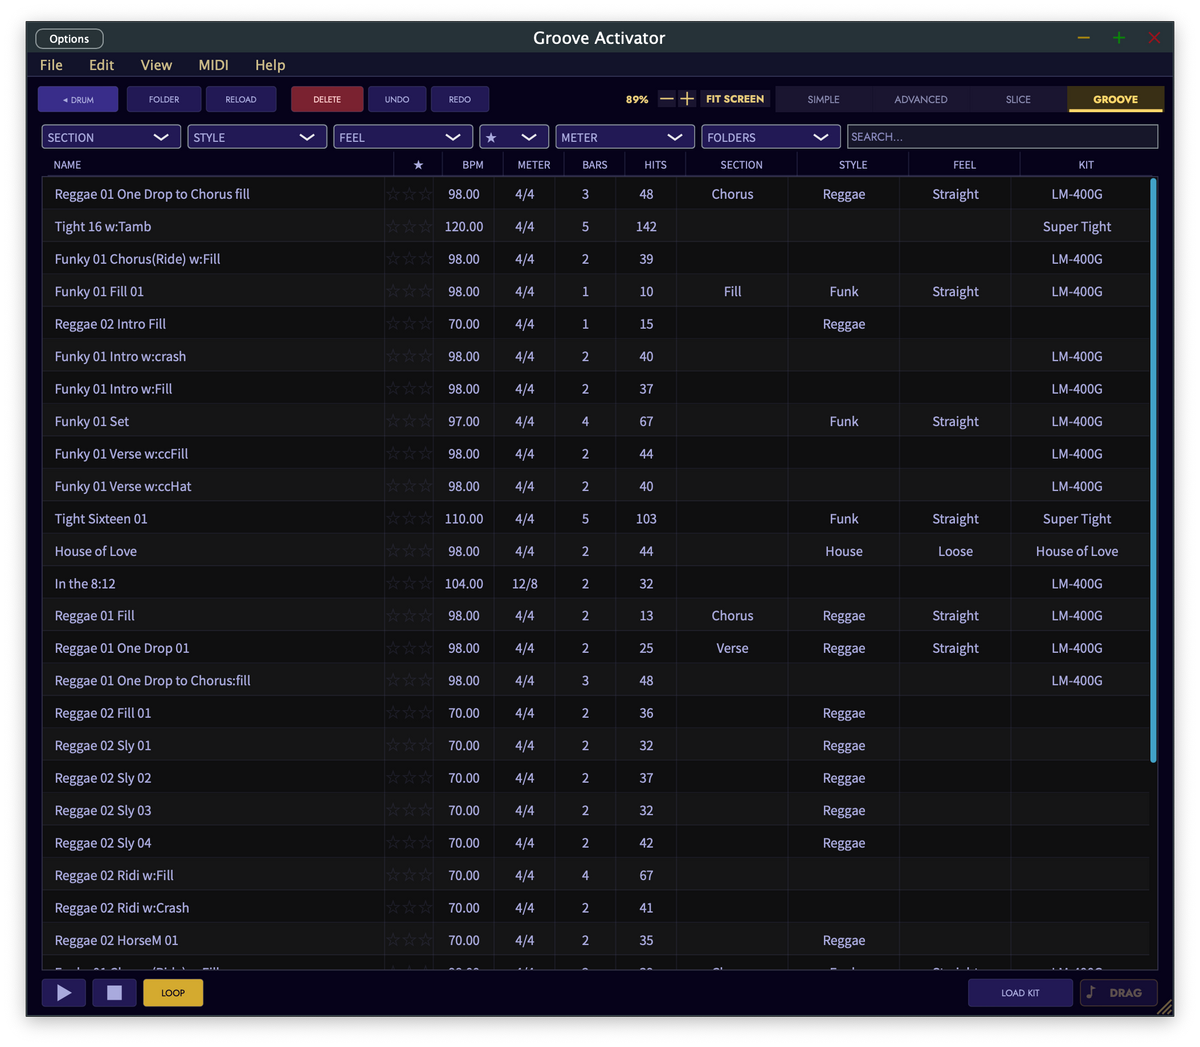Select the Tight Sixteen 01 groove row
The image size is (1200, 1047).
coord(596,519)
